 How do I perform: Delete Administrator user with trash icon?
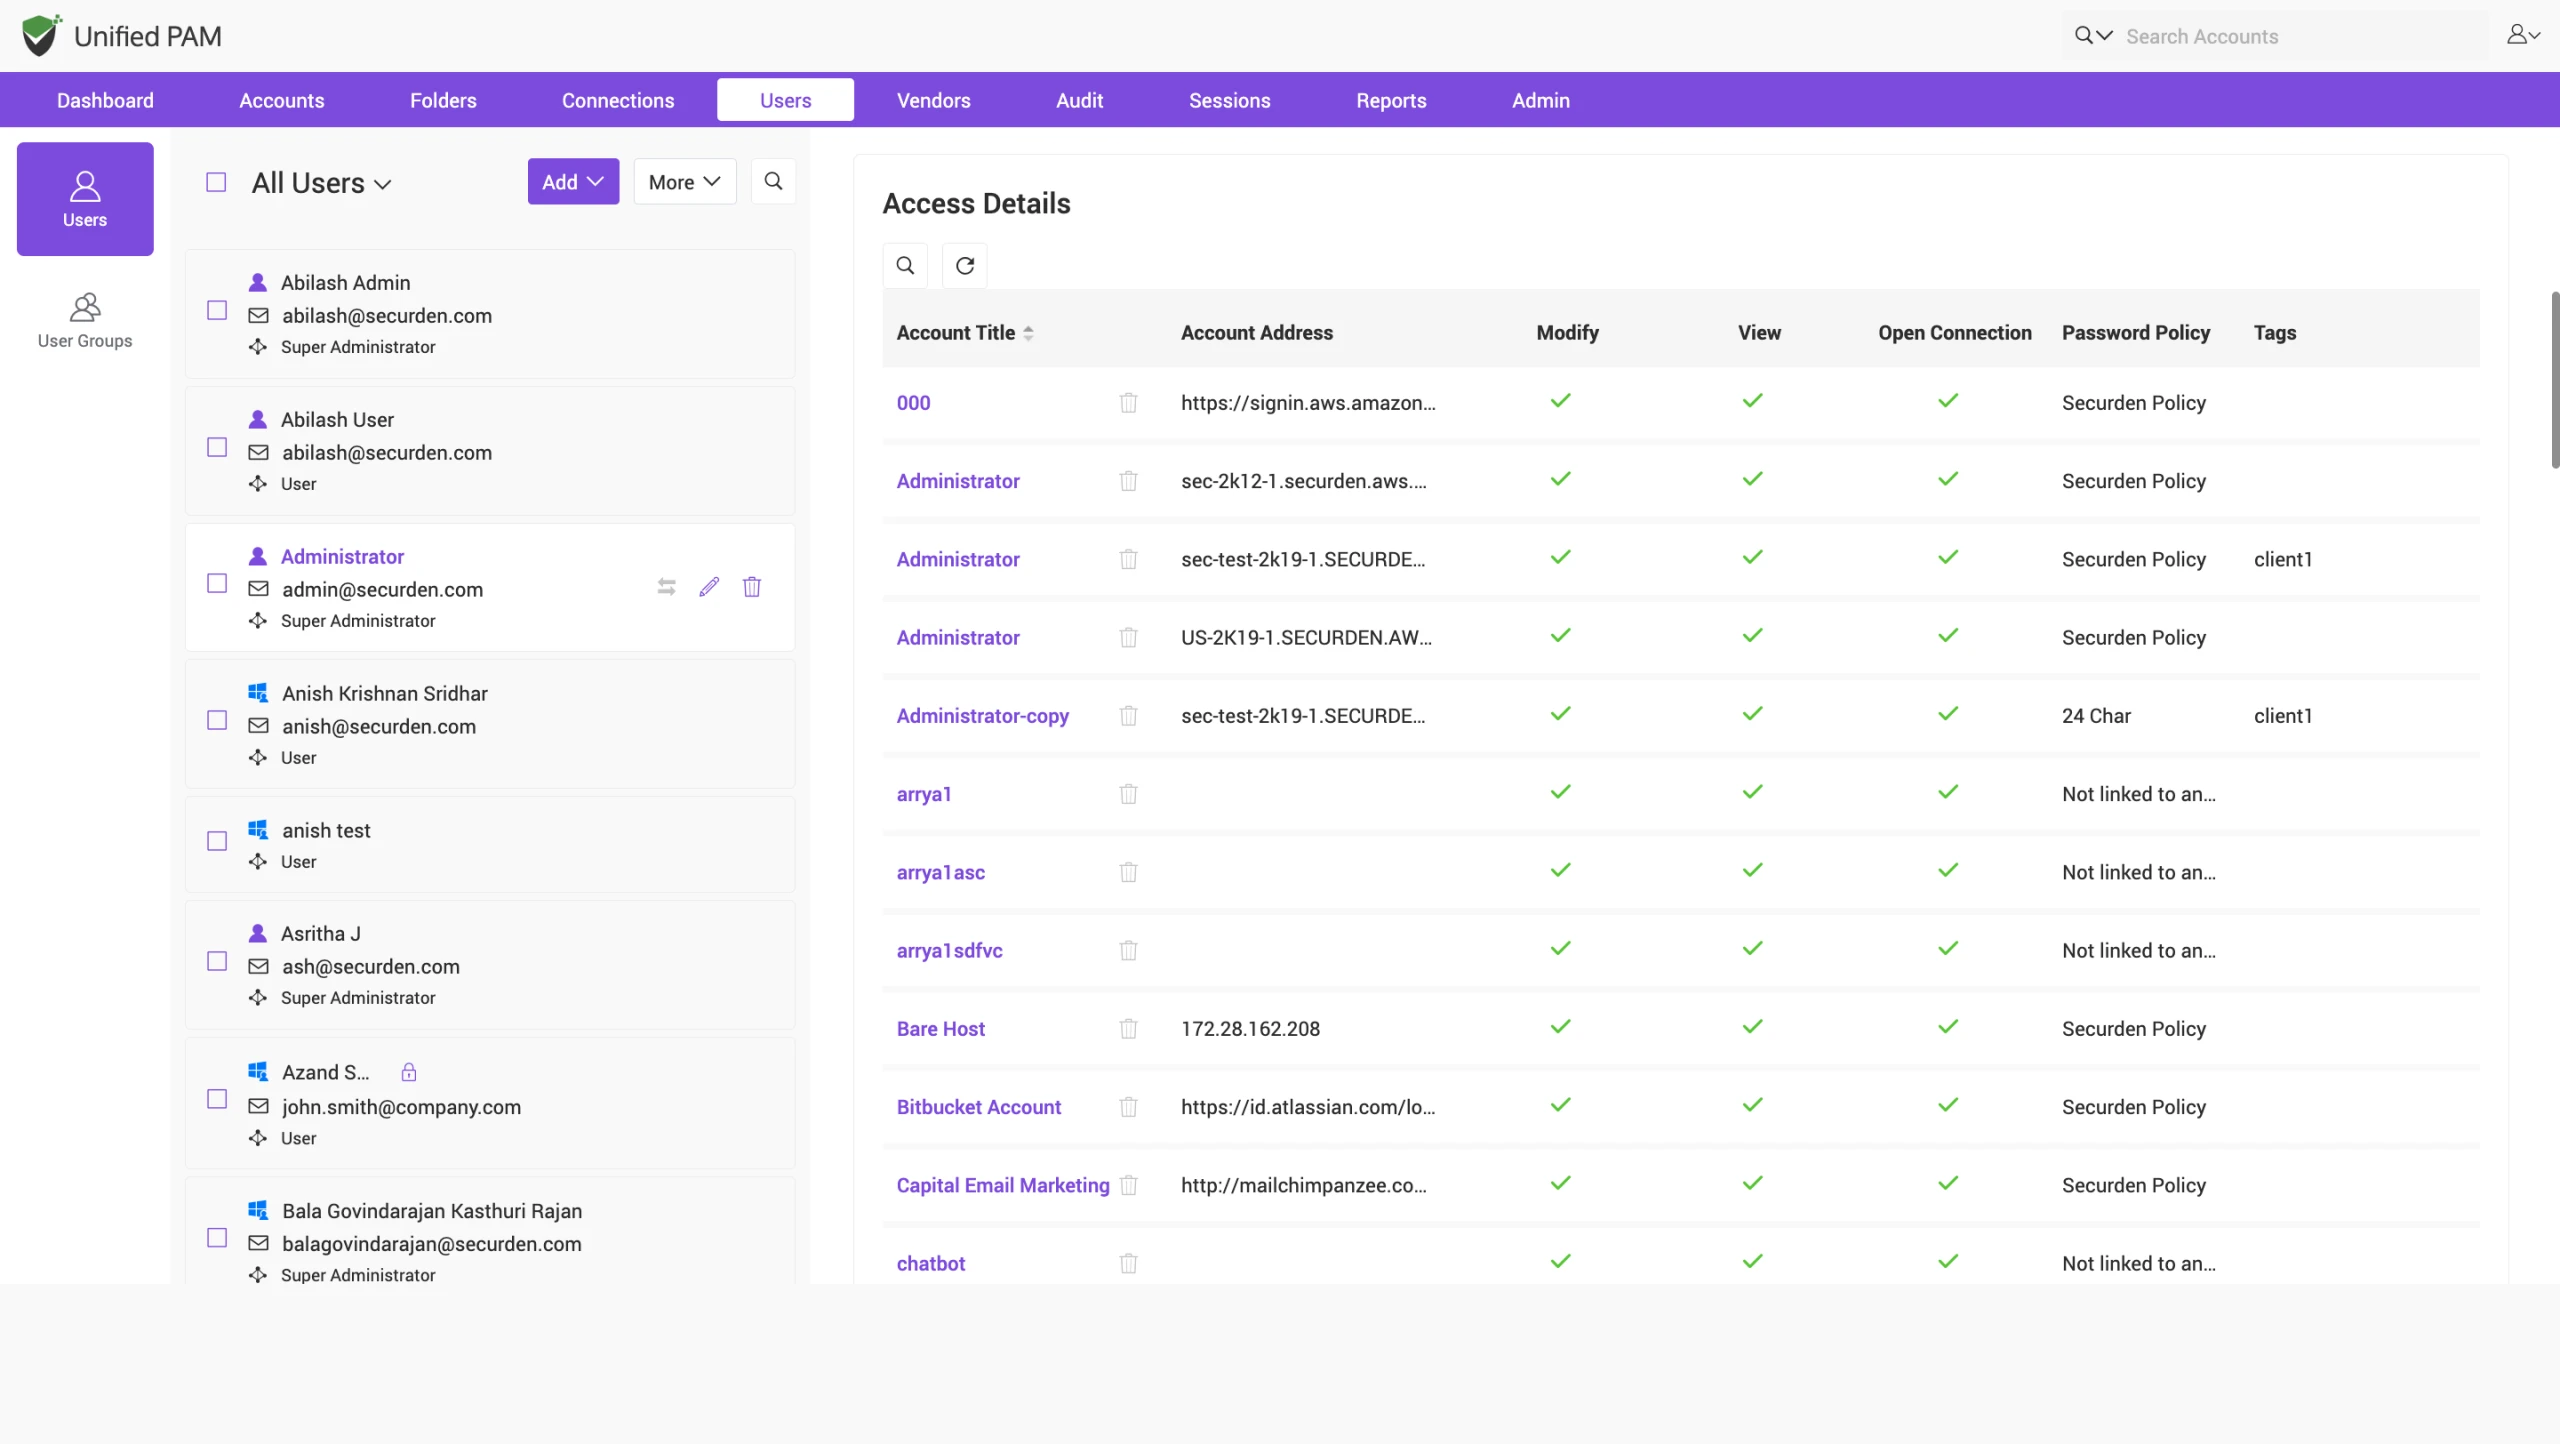pos(752,587)
